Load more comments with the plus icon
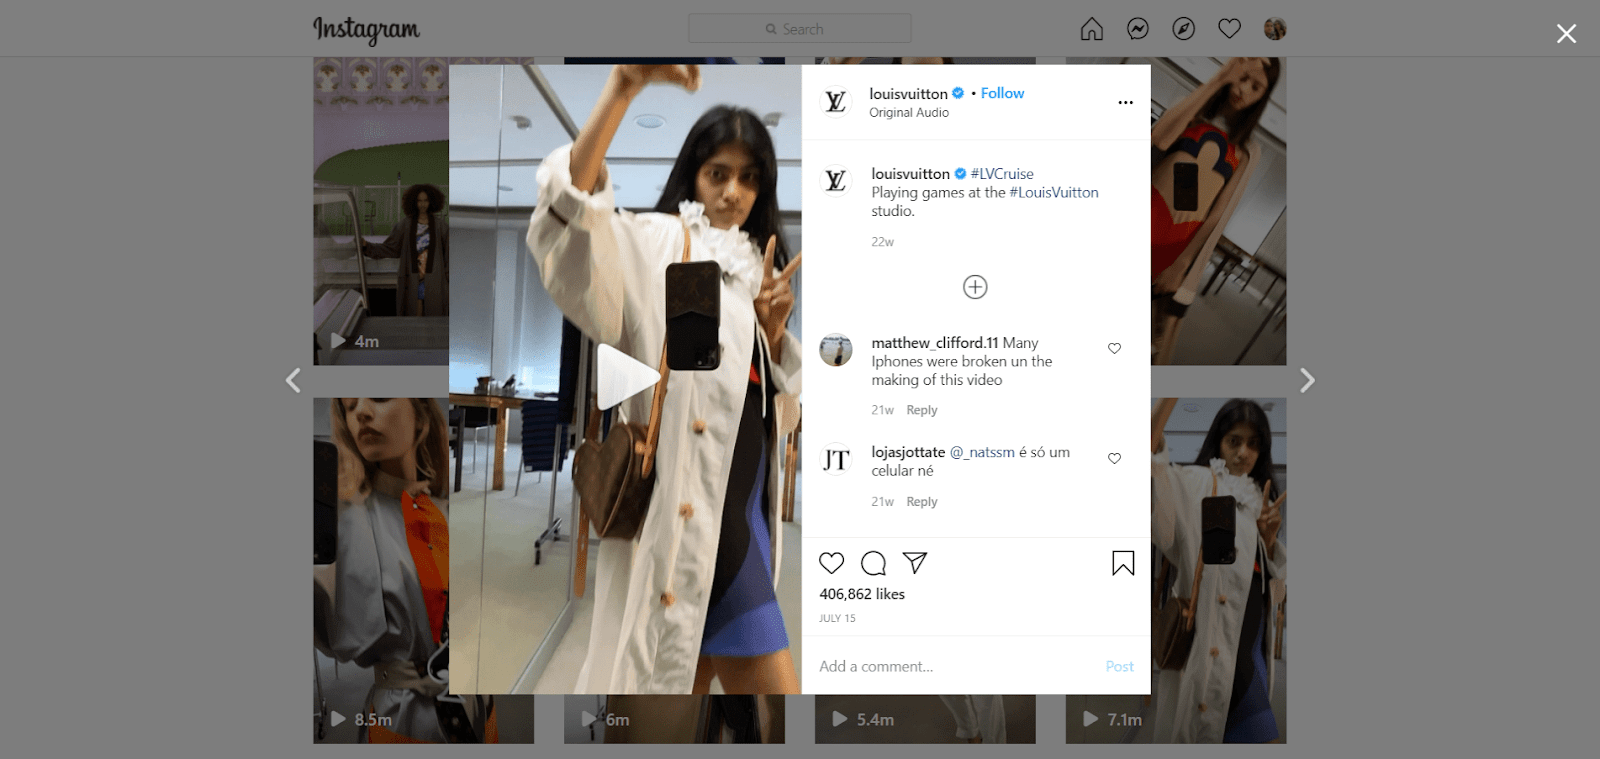 point(975,287)
